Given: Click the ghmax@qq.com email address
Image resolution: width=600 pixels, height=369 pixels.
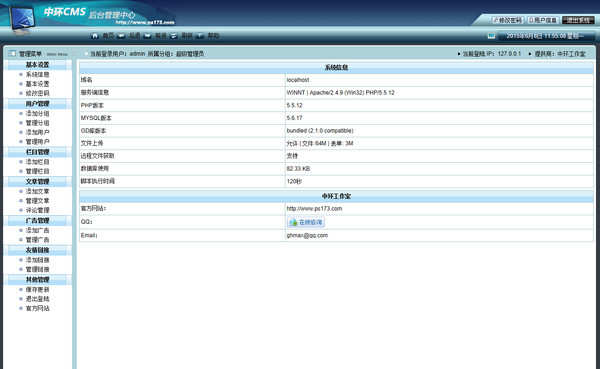Looking at the screenshot, I should (307, 235).
